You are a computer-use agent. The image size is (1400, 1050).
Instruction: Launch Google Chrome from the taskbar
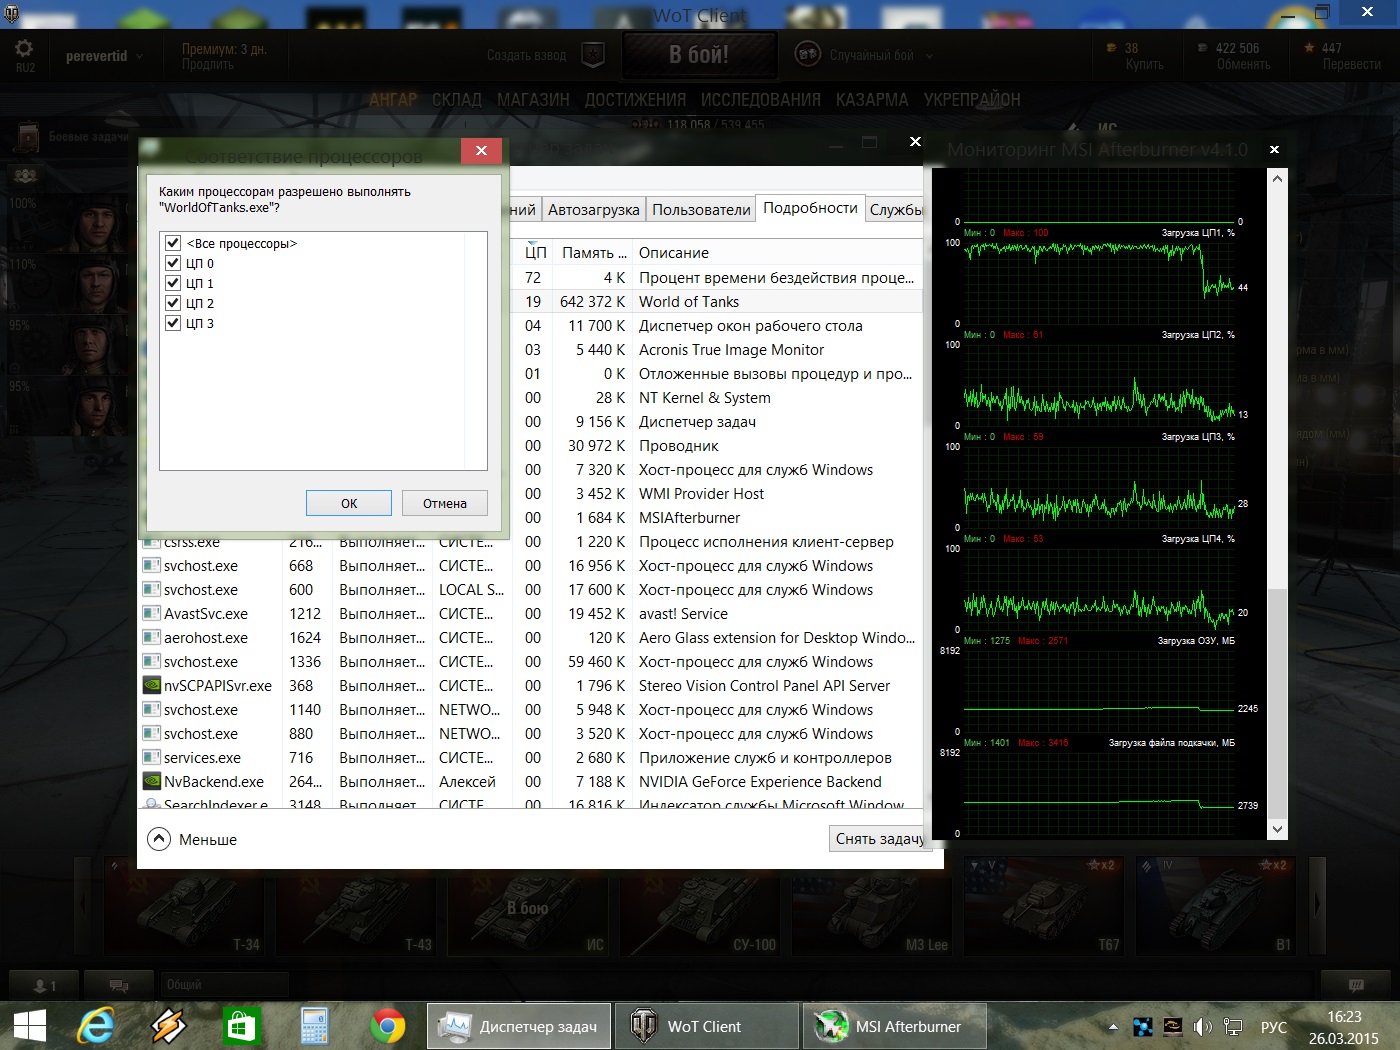pyautogui.click(x=388, y=1026)
